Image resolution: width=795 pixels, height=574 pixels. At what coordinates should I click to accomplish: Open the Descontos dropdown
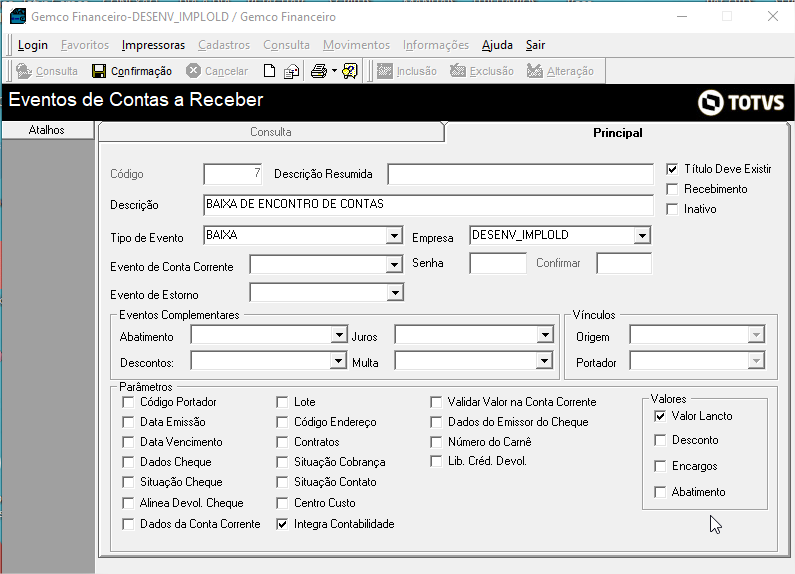[x=338, y=361]
